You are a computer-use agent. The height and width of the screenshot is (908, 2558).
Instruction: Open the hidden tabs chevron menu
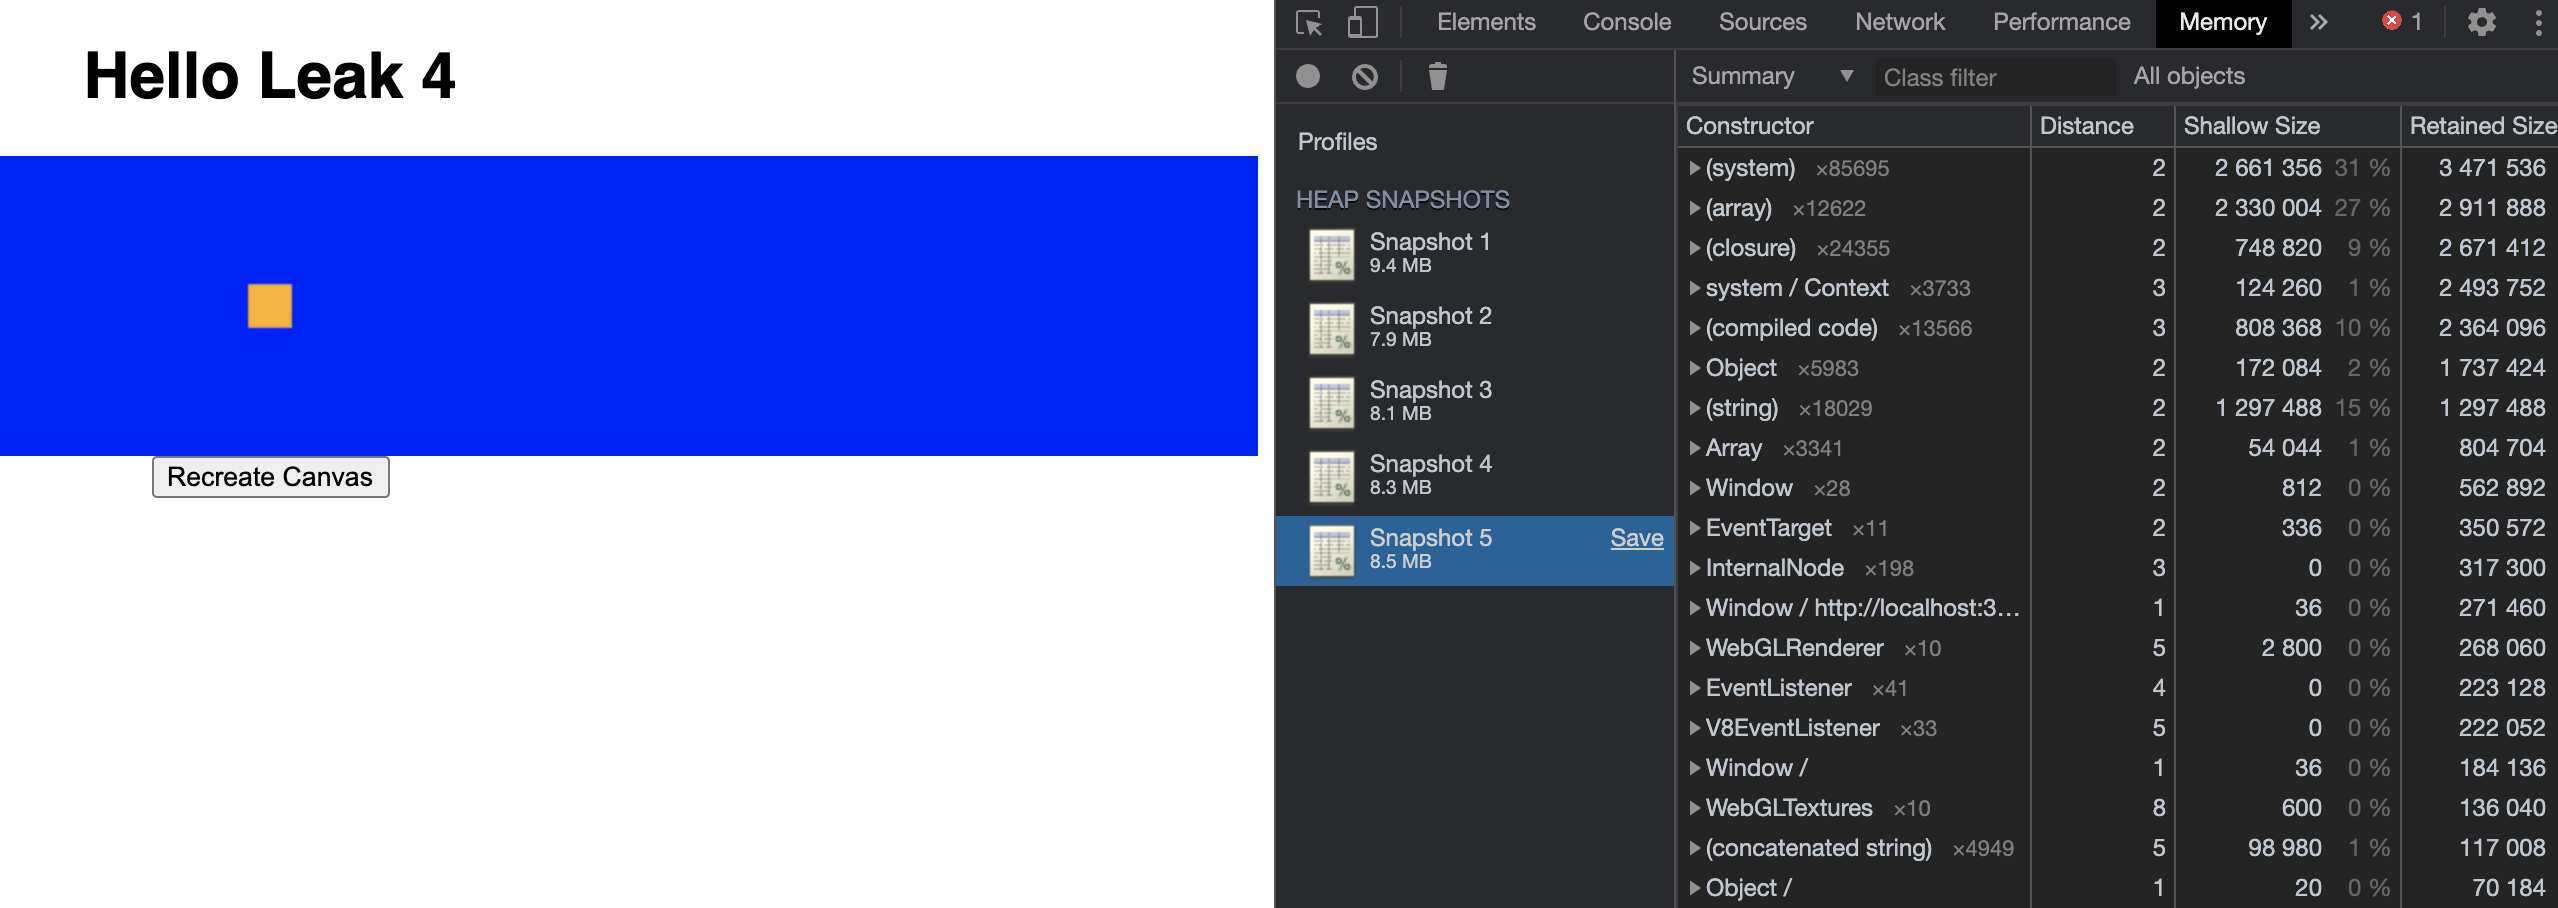pos(2318,22)
